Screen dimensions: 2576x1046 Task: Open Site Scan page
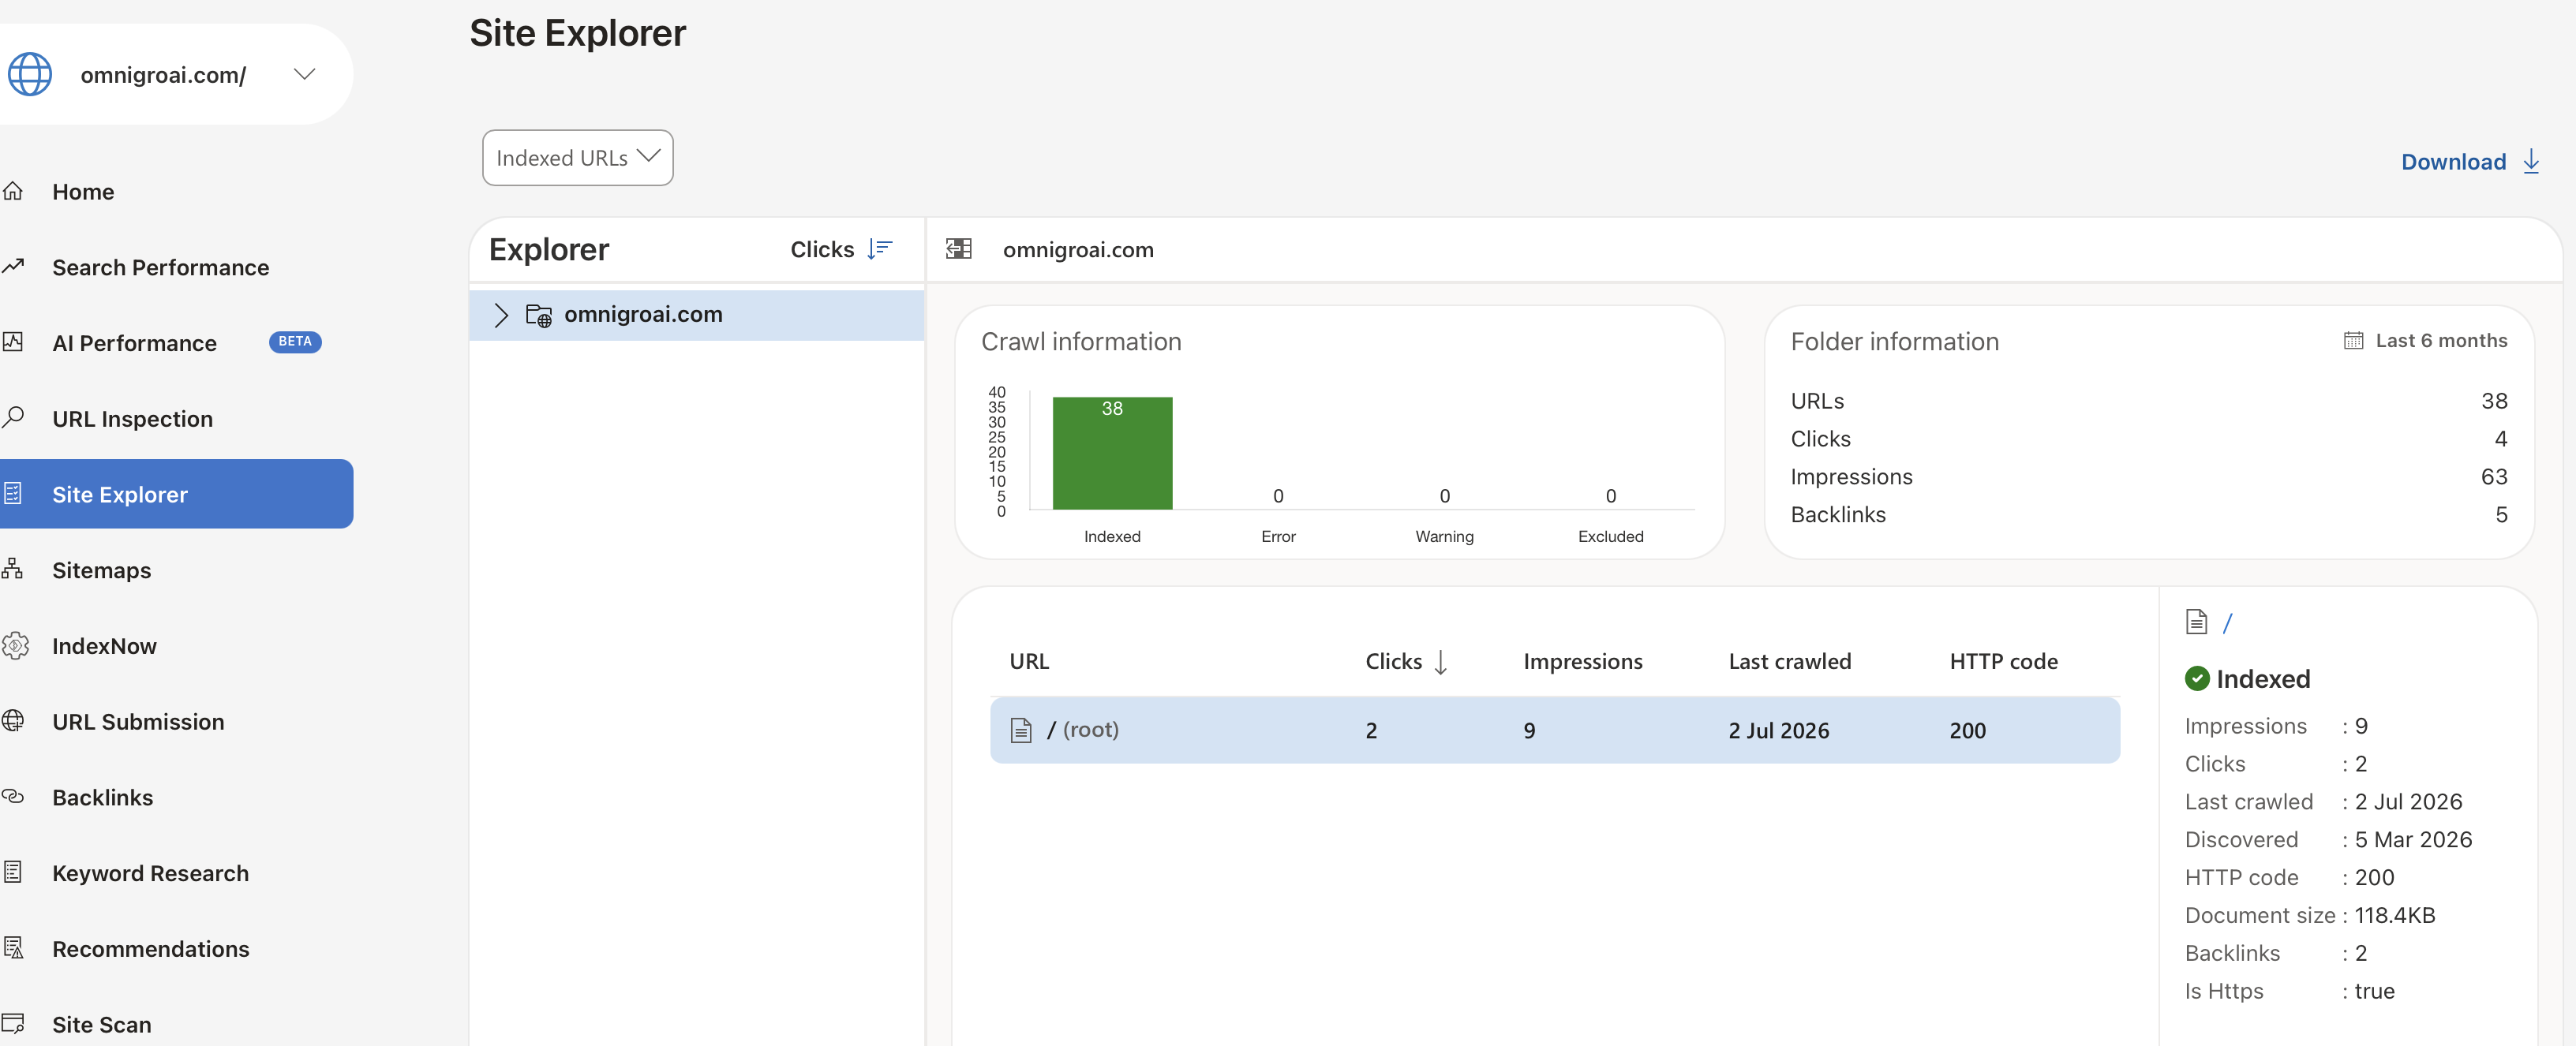(101, 1025)
